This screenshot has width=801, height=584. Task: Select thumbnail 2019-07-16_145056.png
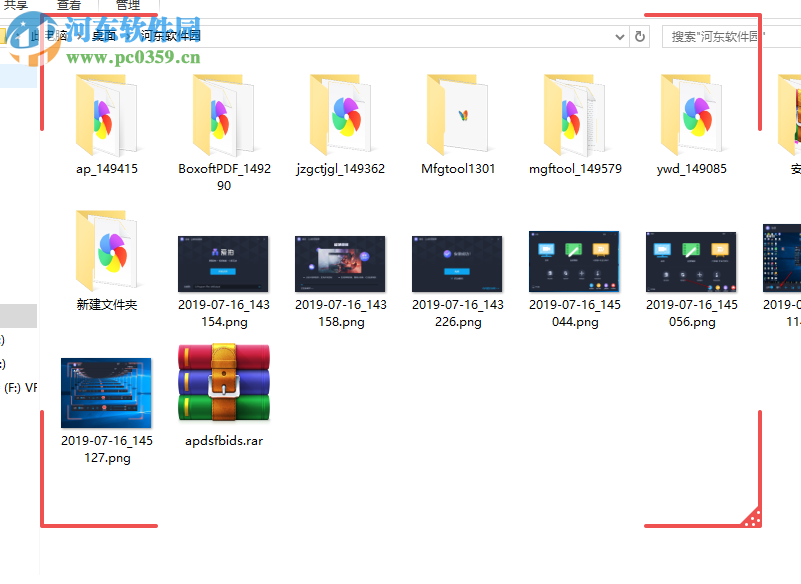[x=691, y=262]
